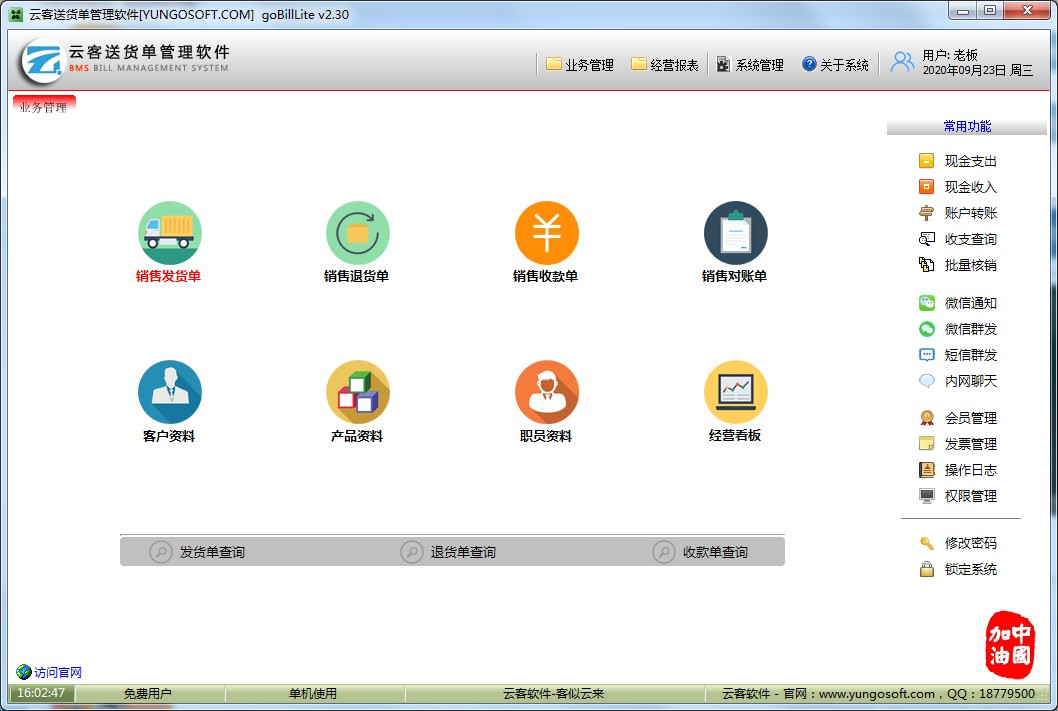The height and width of the screenshot is (711, 1058).
Task: Open the 业务管理 menu
Action: tap(580, 65)
